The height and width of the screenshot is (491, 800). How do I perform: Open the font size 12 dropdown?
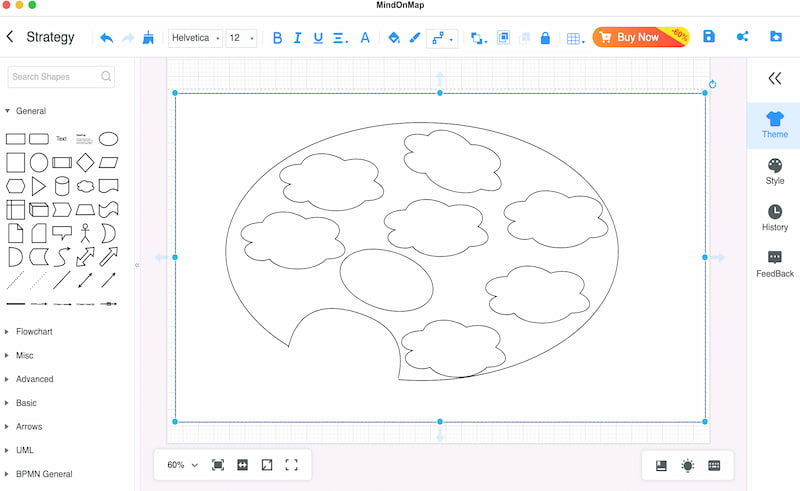pos(241,38)
